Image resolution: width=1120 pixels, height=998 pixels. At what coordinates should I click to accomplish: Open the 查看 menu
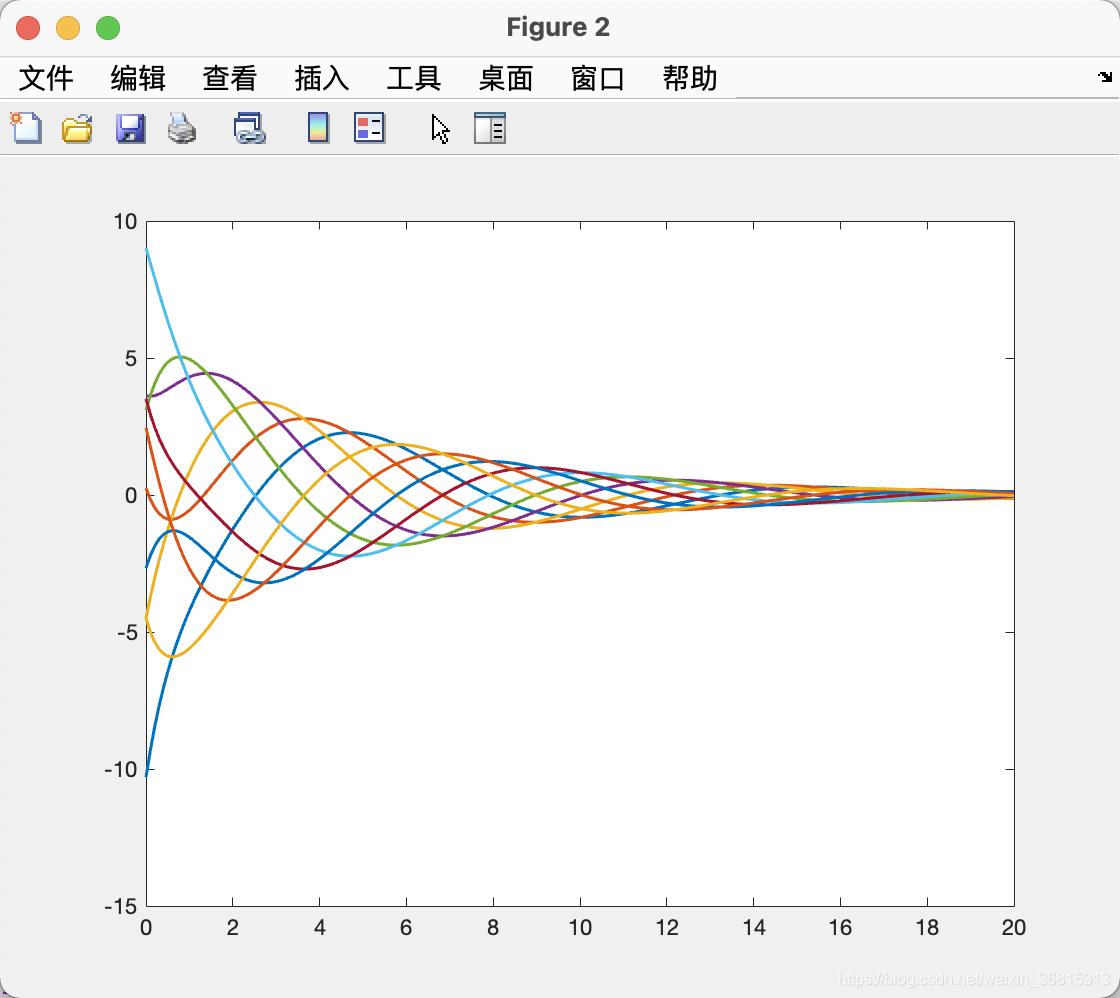[229, 79]
